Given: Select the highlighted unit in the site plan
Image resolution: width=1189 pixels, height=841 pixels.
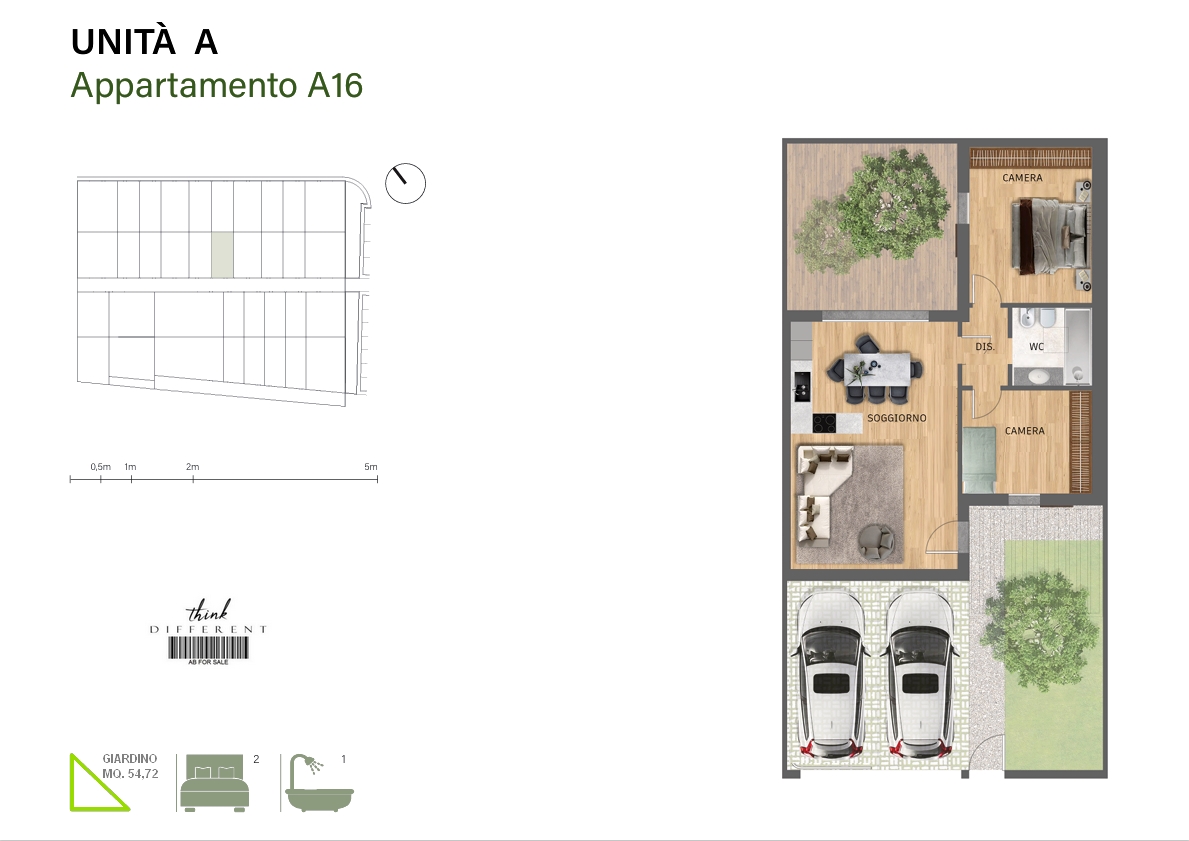Looking at the screenshot, I should tap(222, 254).
